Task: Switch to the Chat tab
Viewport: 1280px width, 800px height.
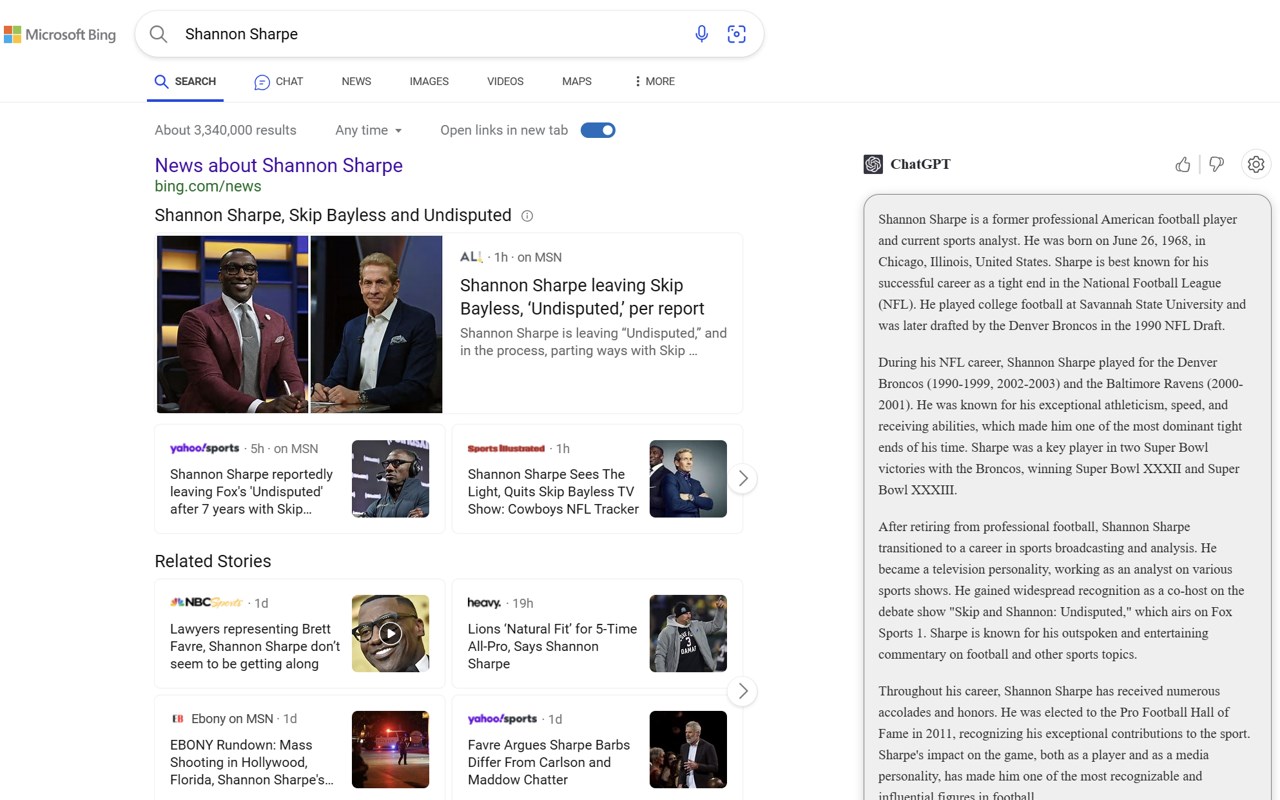Action: (x=278, y=81)
